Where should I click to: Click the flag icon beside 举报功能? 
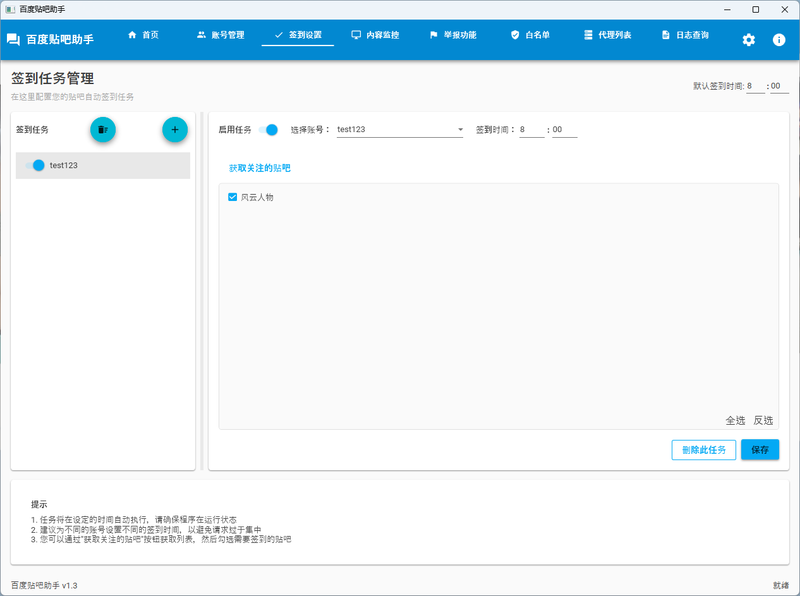pos(434,35)
